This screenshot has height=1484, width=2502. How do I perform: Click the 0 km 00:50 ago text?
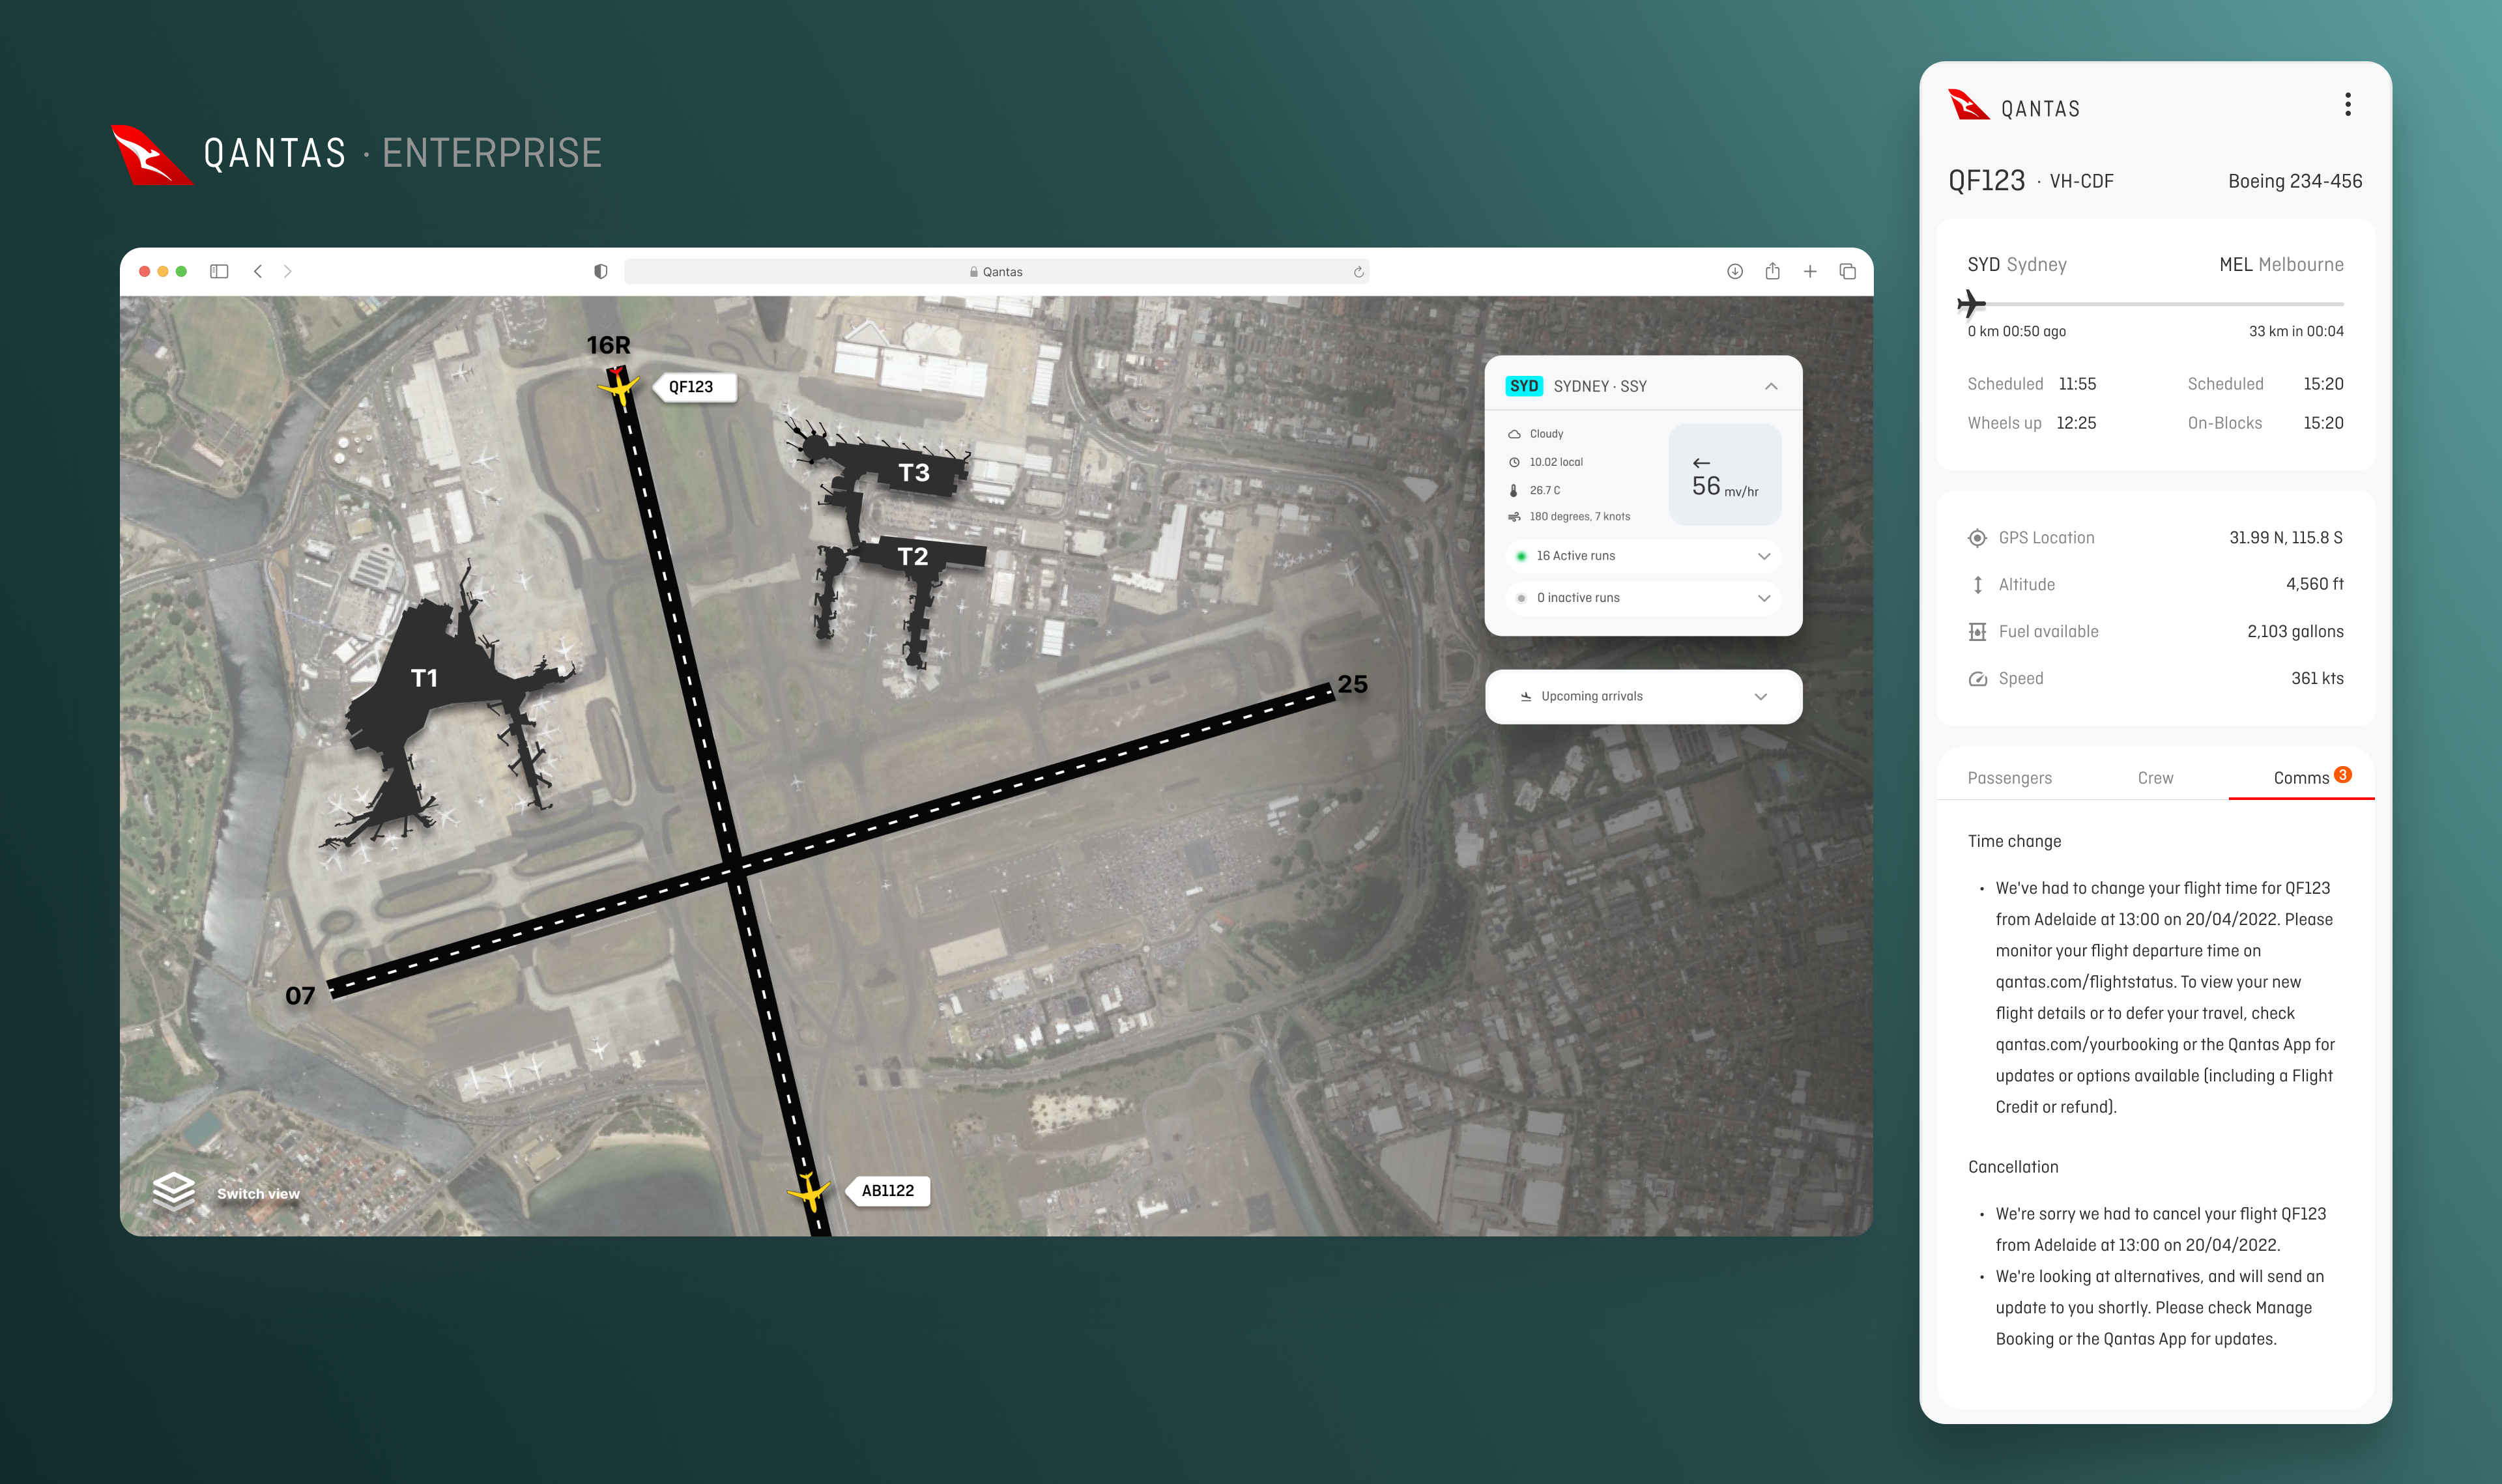(x=2016, y=331)
